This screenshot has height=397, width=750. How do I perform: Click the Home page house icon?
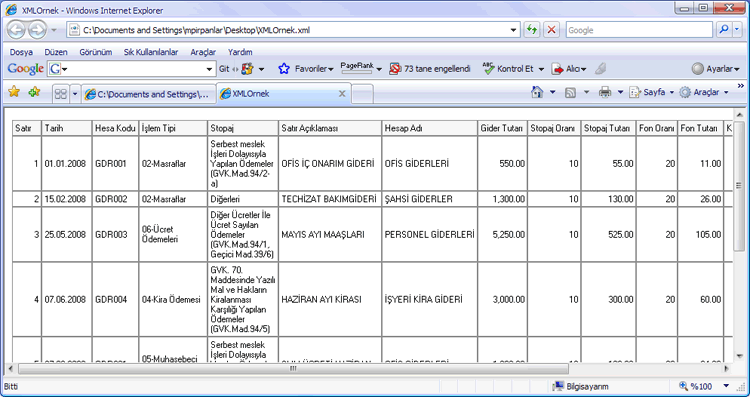coord(537,92)
